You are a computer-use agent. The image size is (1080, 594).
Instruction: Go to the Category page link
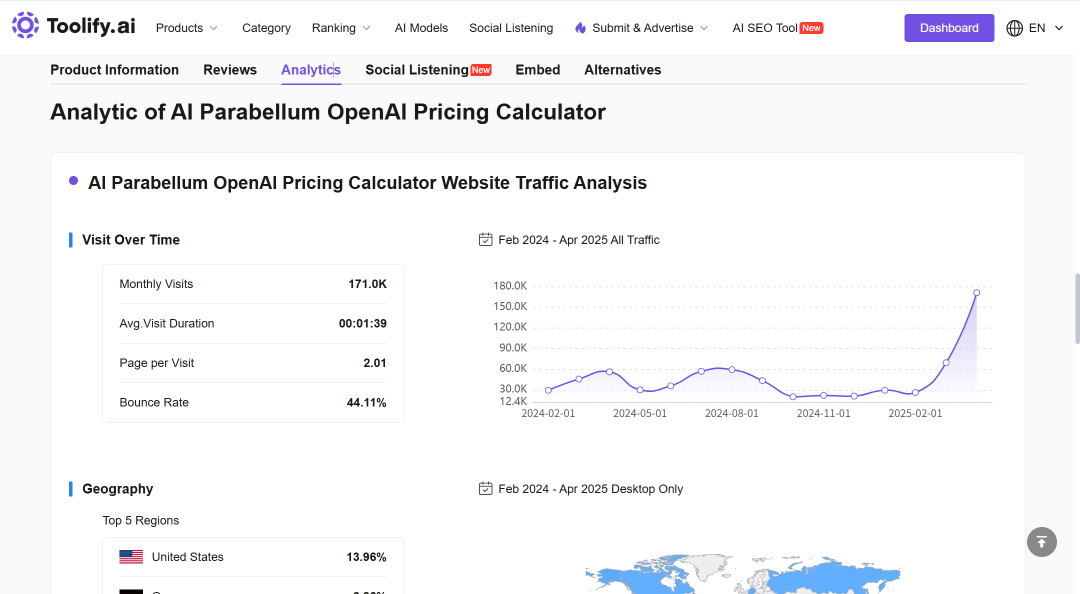pos(267,28)
